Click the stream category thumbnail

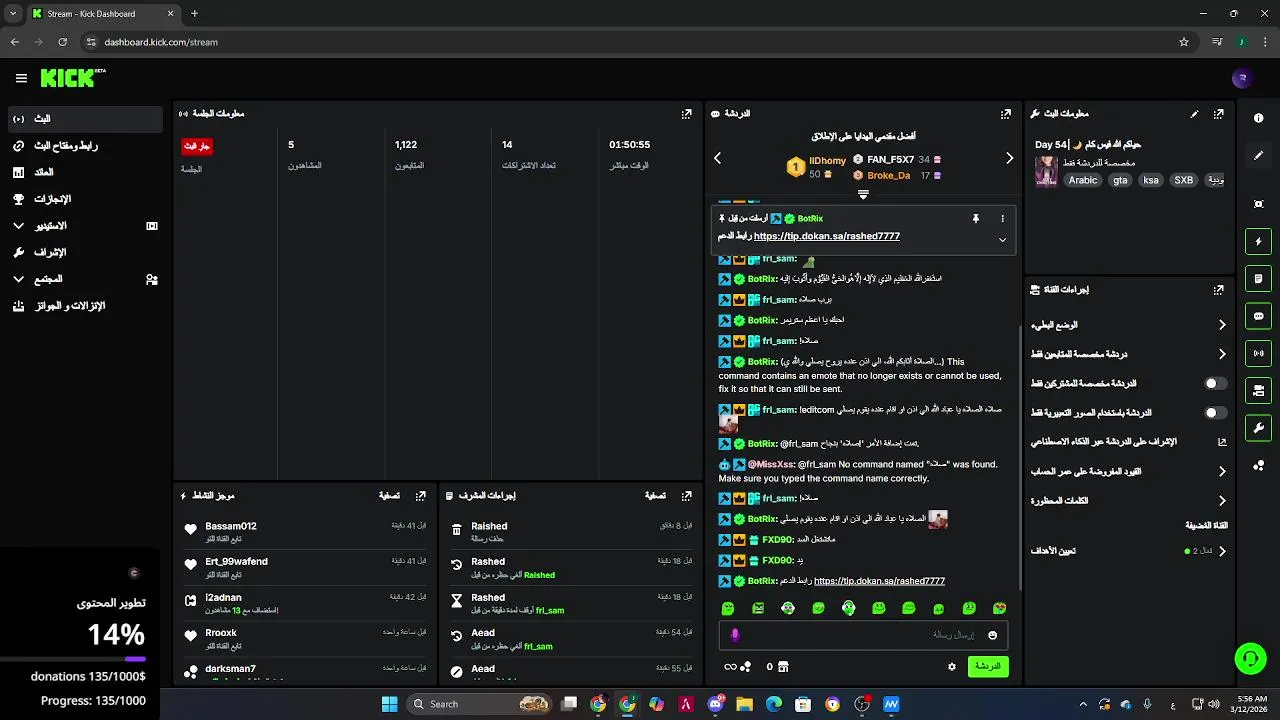[x=1046, y=170]
